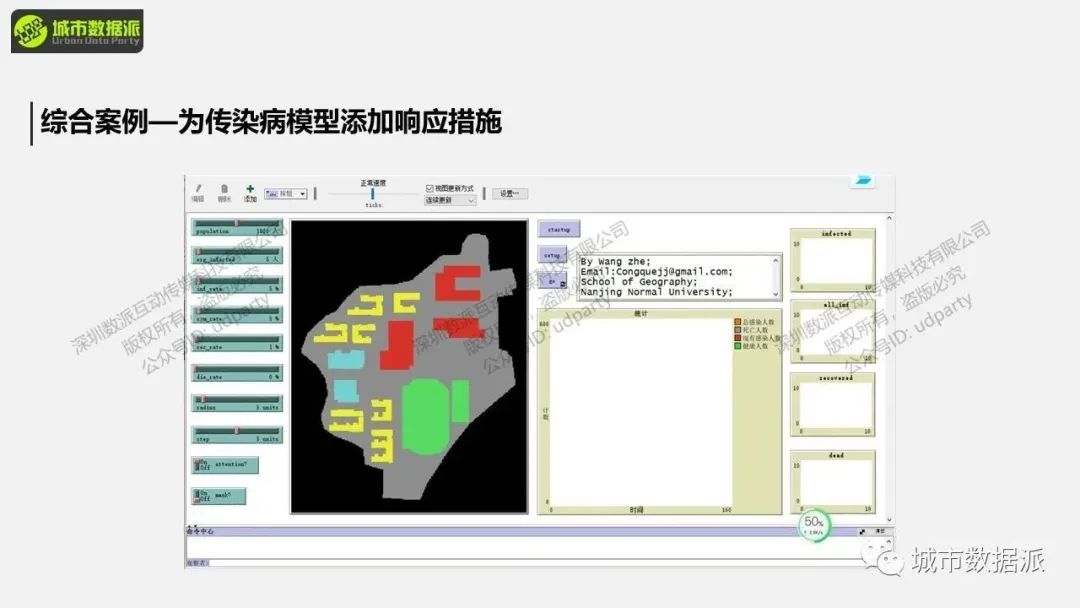Click the infected plot
Image resolution: width=1080 pixels, height=608 pixels.
coord(833,260)
